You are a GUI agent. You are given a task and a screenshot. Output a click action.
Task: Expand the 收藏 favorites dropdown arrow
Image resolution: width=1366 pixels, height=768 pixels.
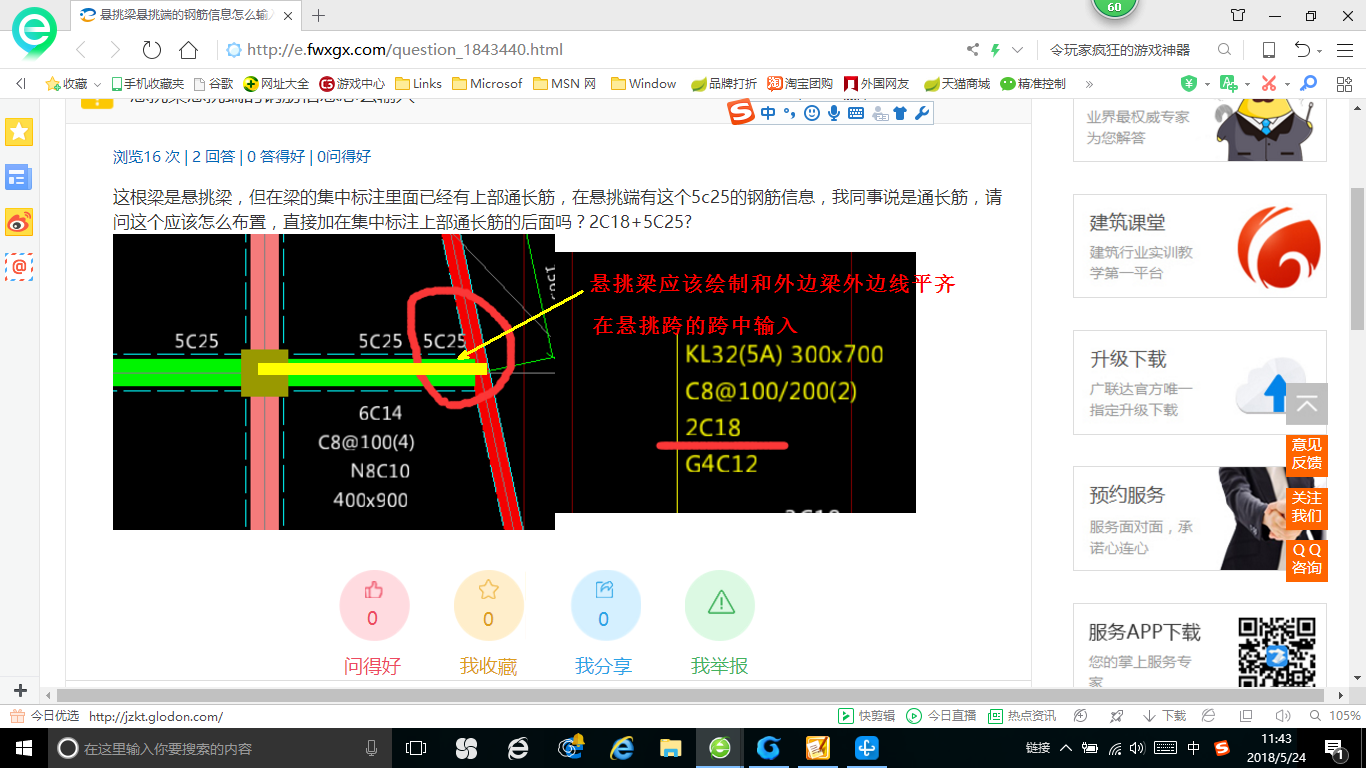click(97, 84)
